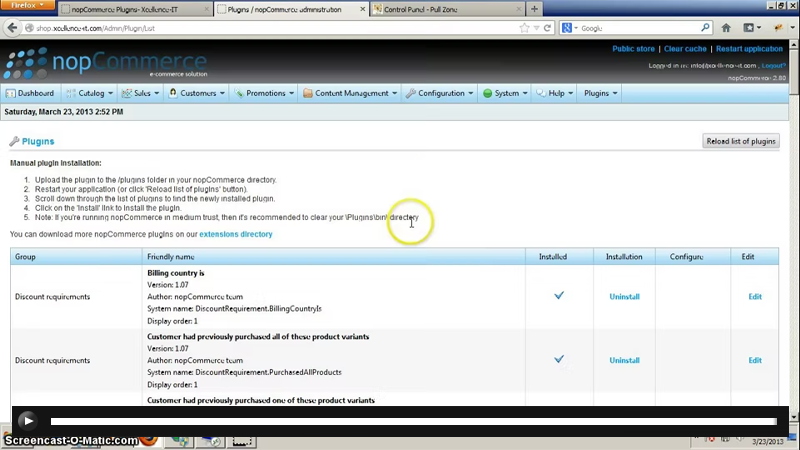The image size is (800, 450).
Task: Click the Plugins page heading
Action: pyautogui.click(x=38, y=141)
